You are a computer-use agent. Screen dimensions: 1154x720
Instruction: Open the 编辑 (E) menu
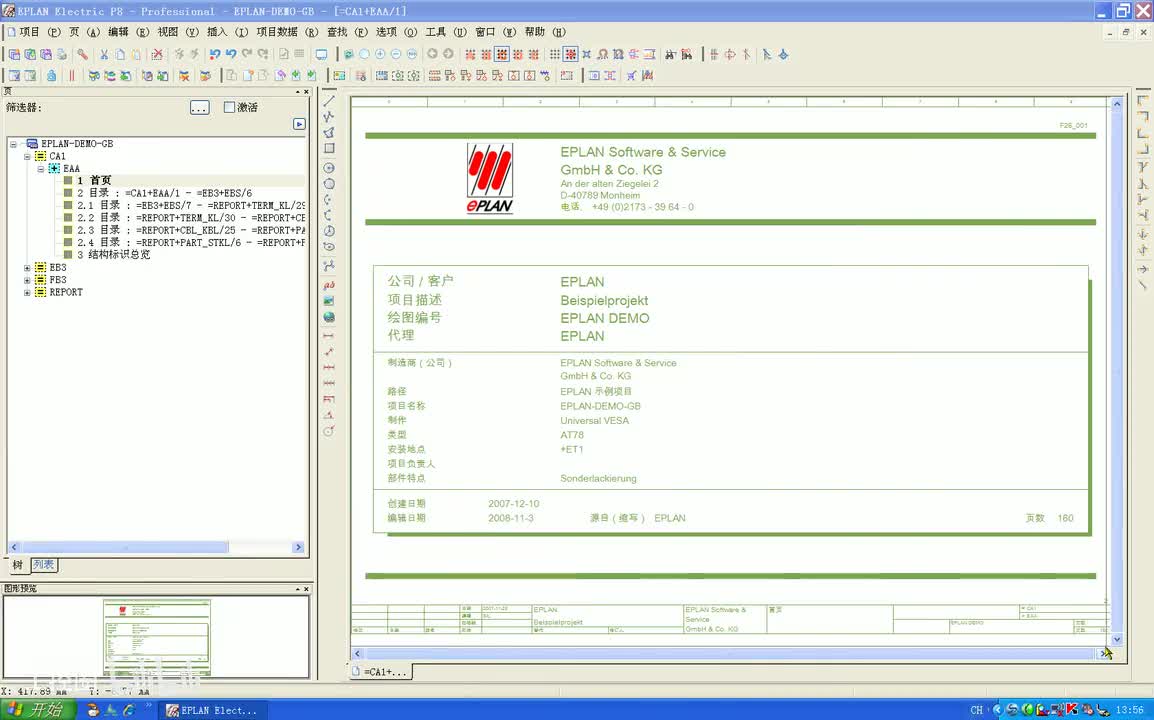pyautogui.click(x=128, y=32)
